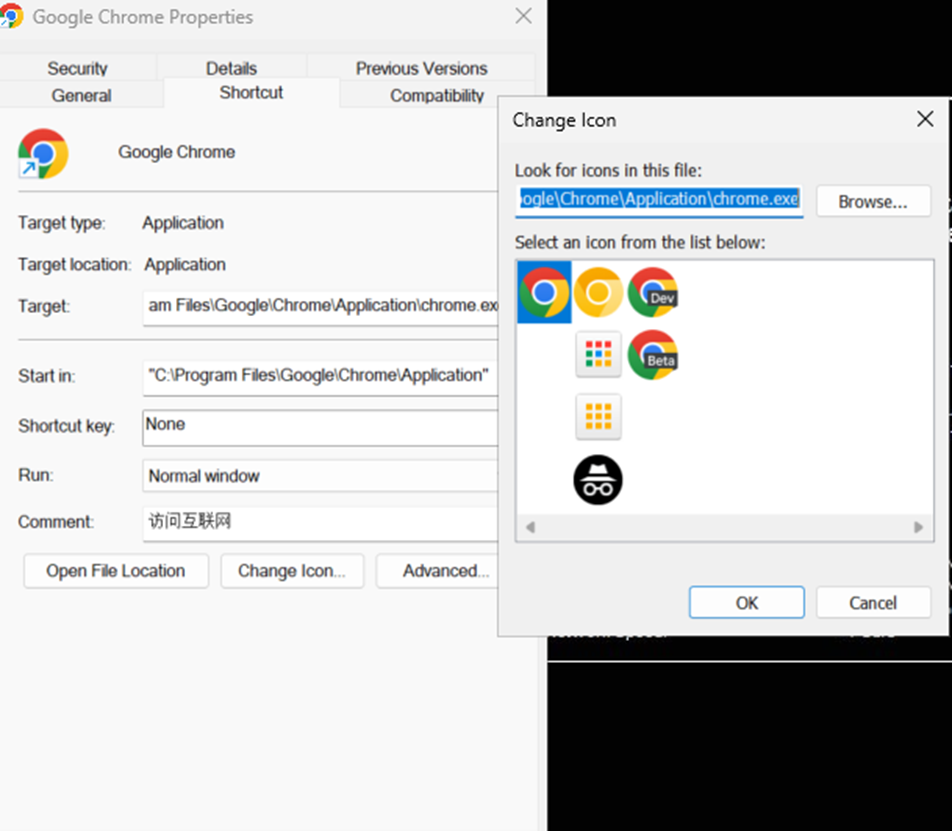Image resolution: width=952 pixels, height=831 pixels.
Task: Close the Change Icon dialog
Action: (925, 119)
